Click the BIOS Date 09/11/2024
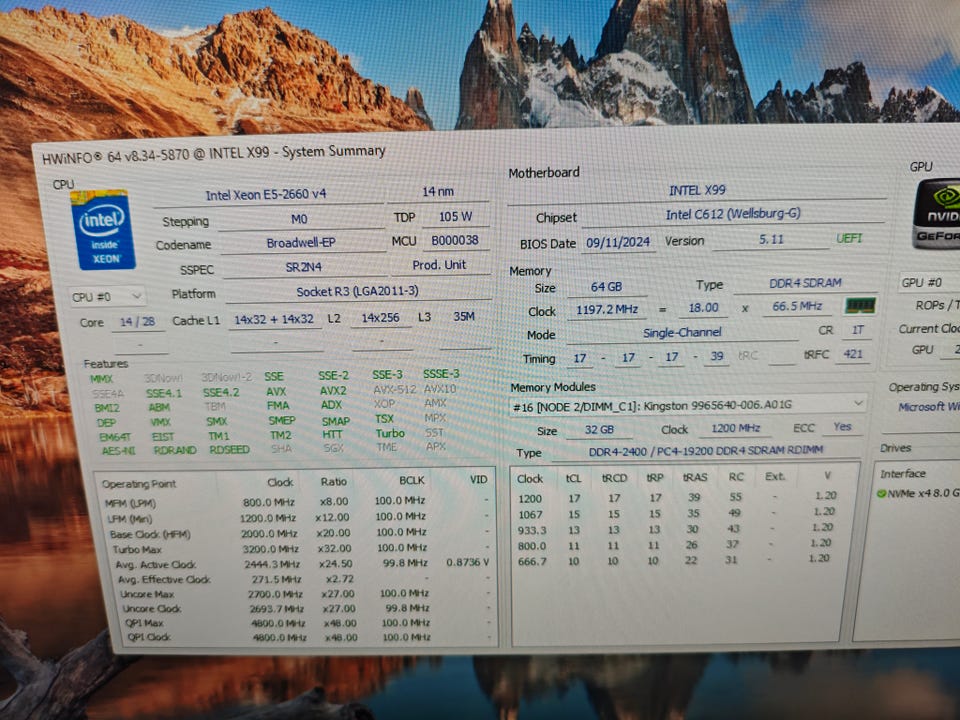The height and width of the screenshot is (720, 960). pos(618,242)
